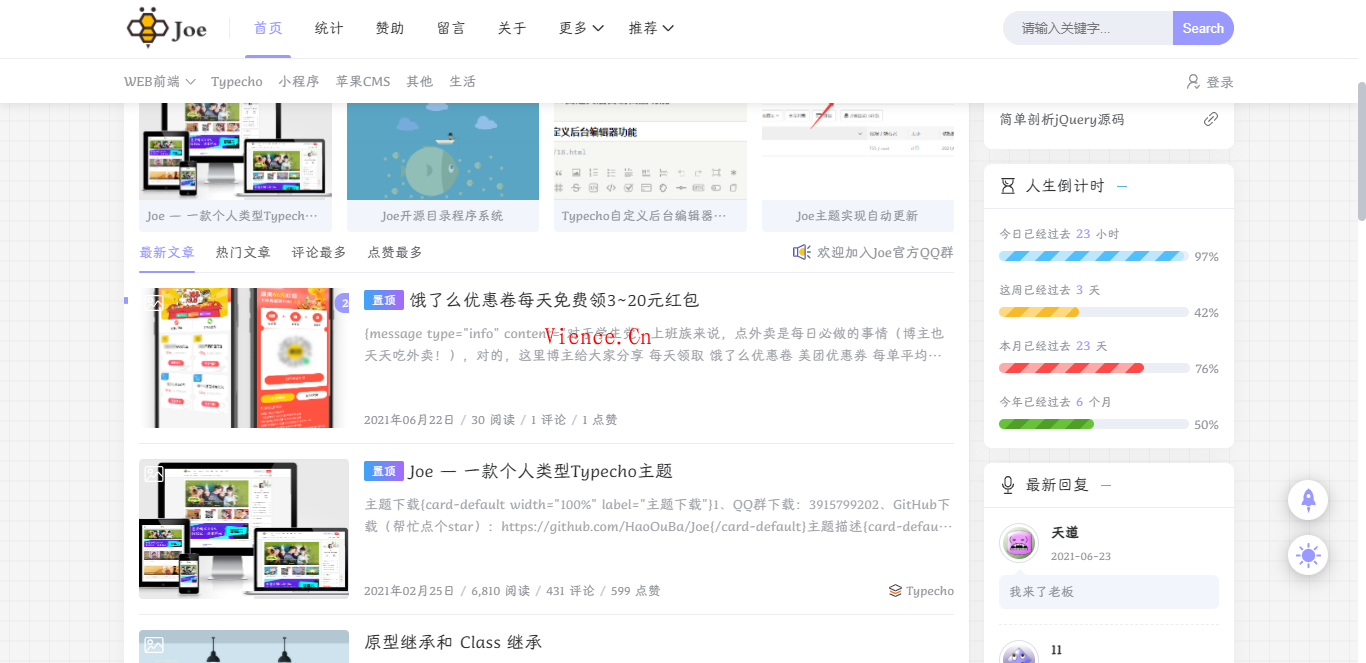Click the loudspeaker announcement icon

[801, 252]
